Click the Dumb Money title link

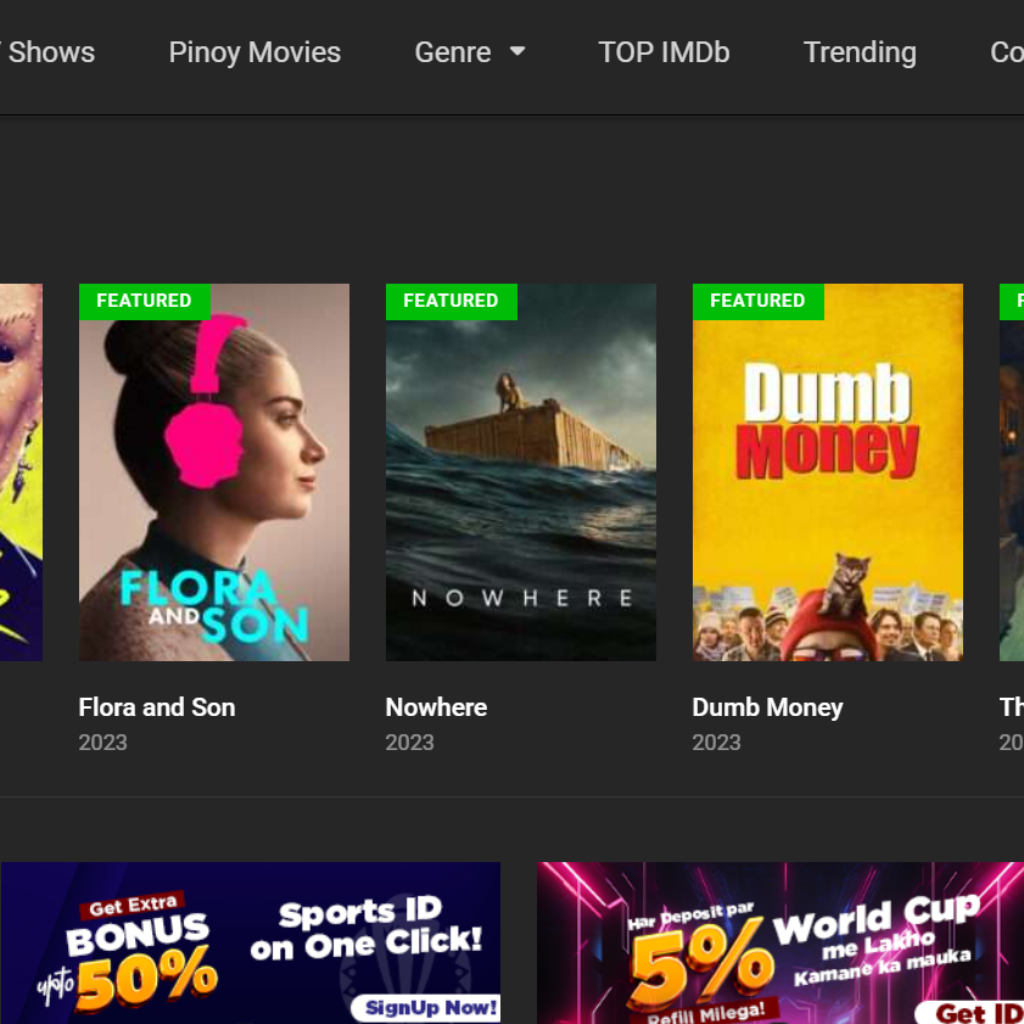[x=767, y=707]
